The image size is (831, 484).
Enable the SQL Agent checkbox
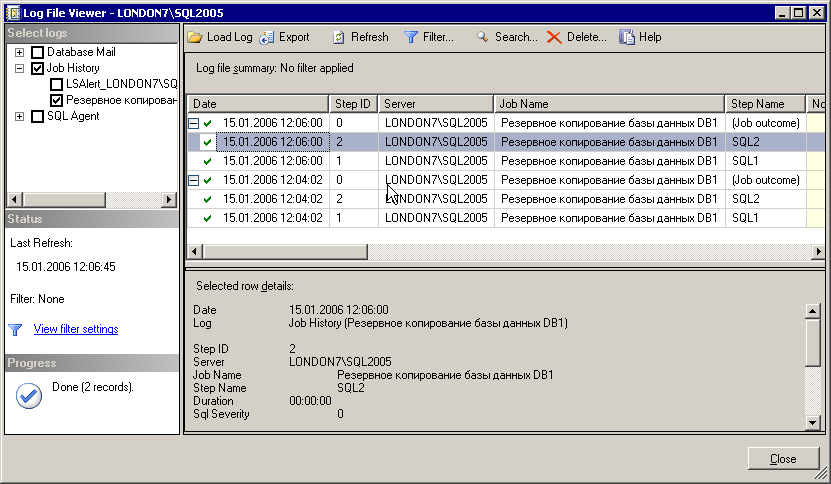(x=37, y=116)
